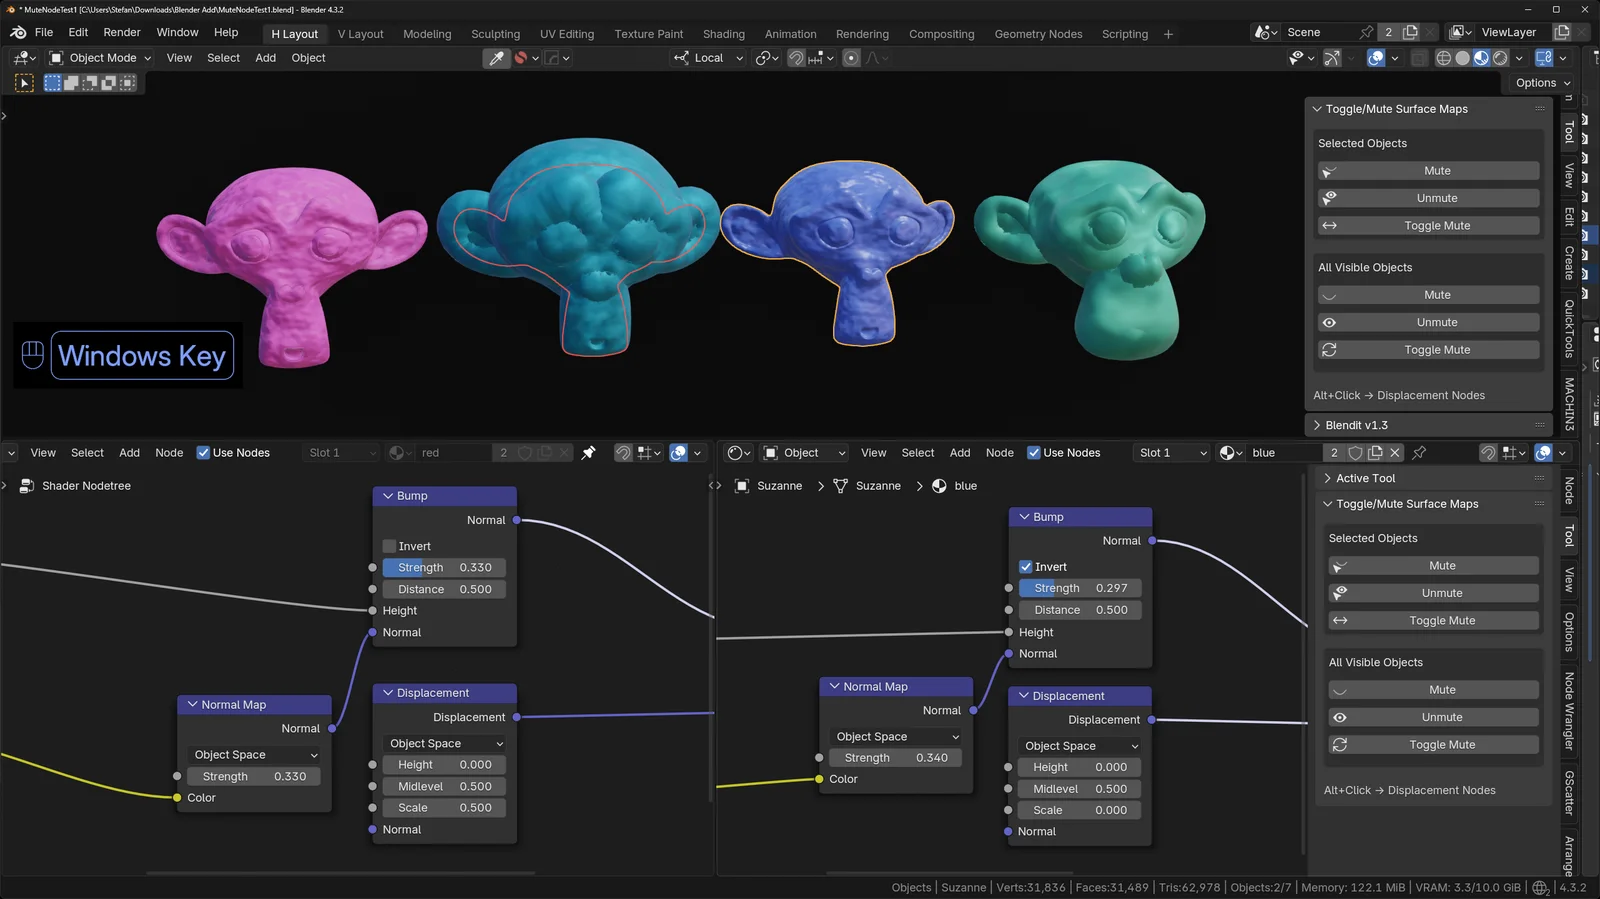1600x899 pixels.
Task: Adjust Strength 0.297 slider on right Bump node
Action: [1081, 588]
